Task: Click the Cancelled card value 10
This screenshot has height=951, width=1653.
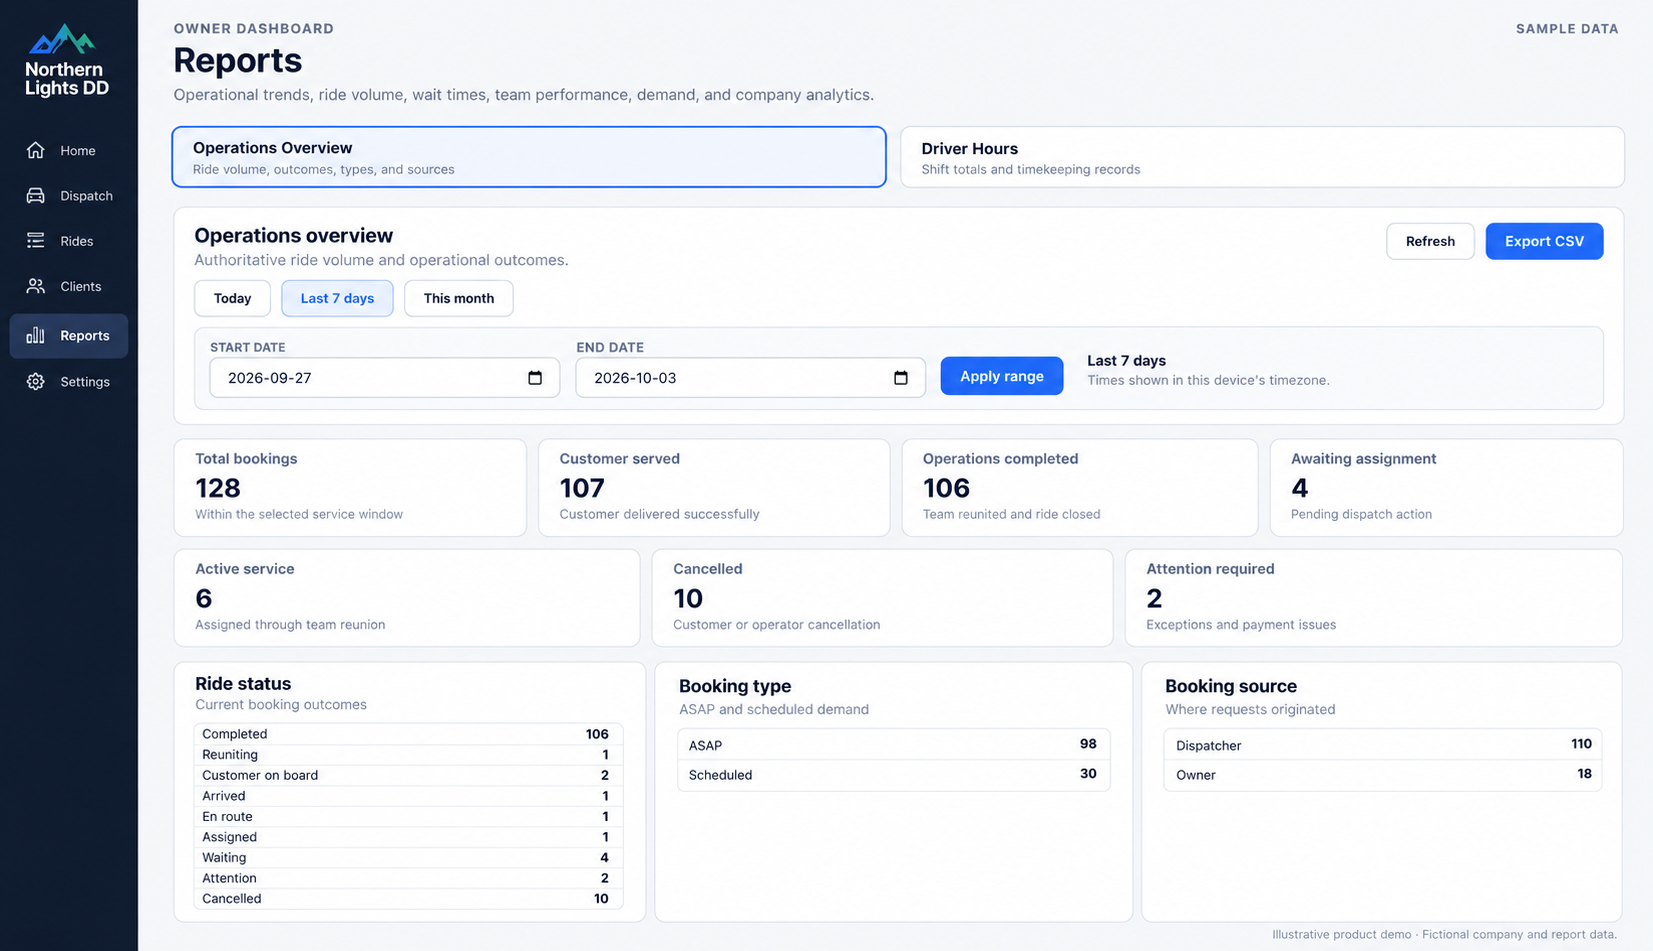Action: pyautogui.click(x=688, y=598)
